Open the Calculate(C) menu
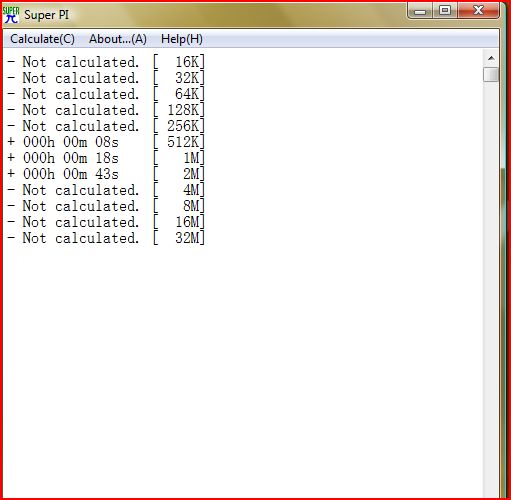Image resolution: width=511 pixels, height=500 pixels. click(x=42, y=39)
